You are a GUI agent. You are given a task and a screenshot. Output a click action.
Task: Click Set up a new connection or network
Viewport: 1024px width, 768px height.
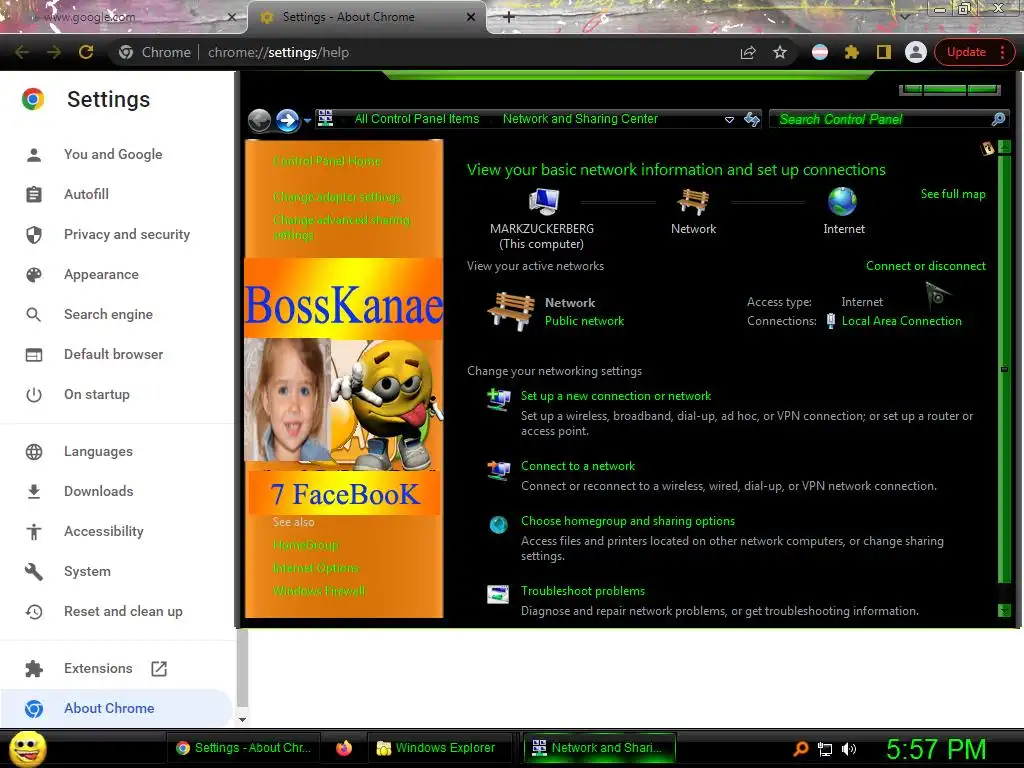tap(616, 396)
